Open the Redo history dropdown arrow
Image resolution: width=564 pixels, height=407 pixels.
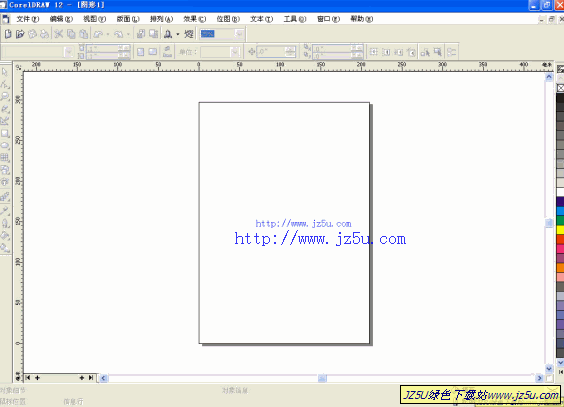(128, 34)
